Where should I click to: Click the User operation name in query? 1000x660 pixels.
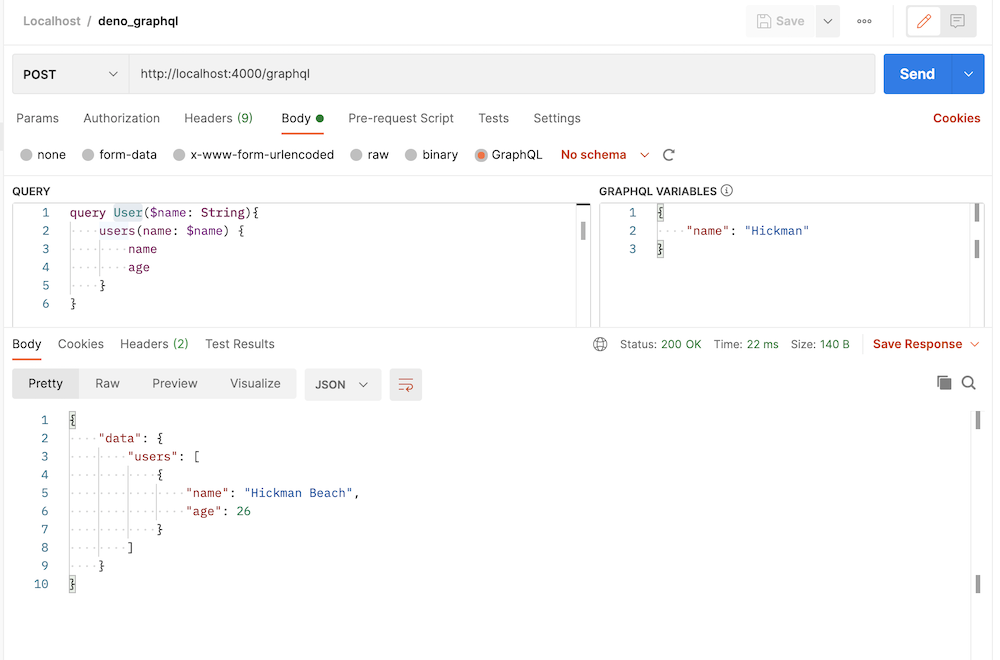(x=128, y=212)
